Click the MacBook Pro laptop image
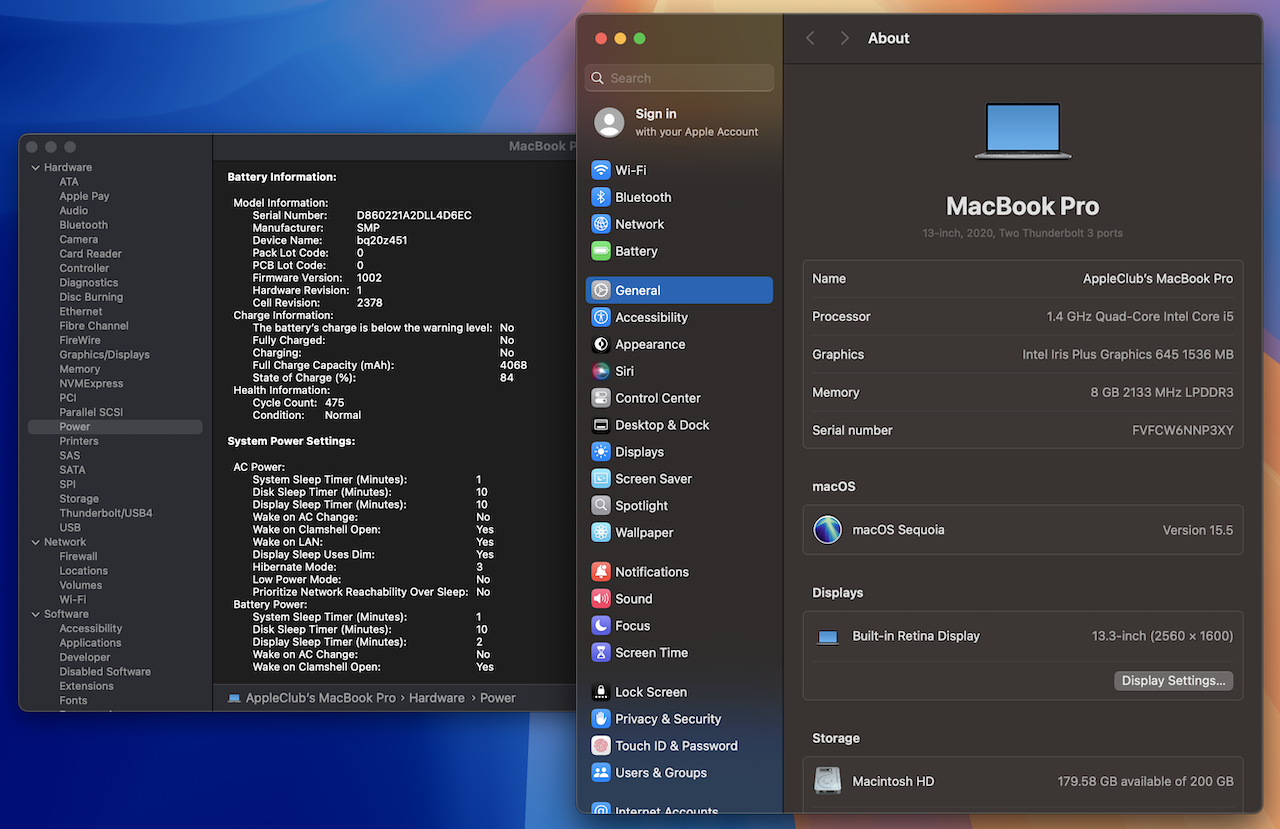 coord(1023,131)
